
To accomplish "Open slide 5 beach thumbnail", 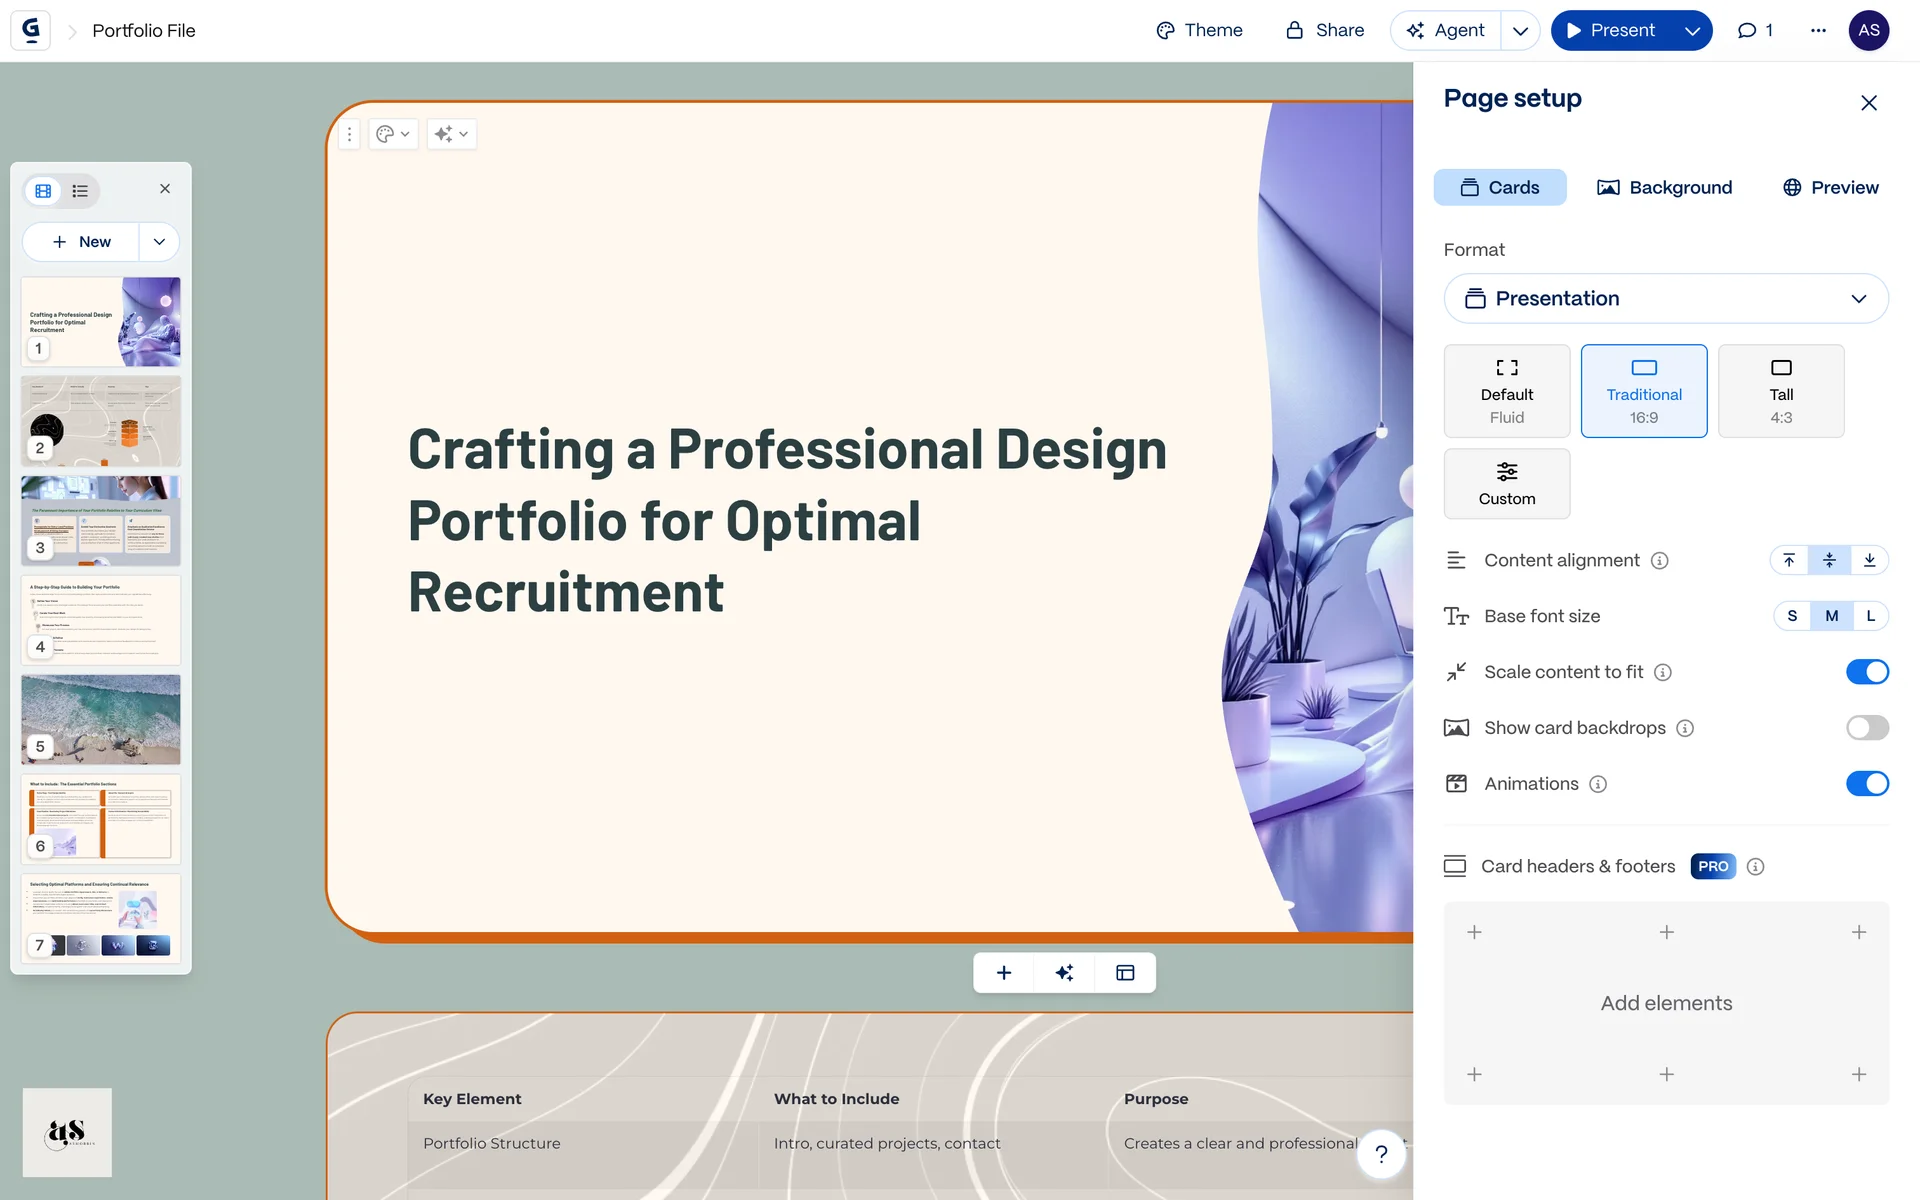I will coord(101,719).
